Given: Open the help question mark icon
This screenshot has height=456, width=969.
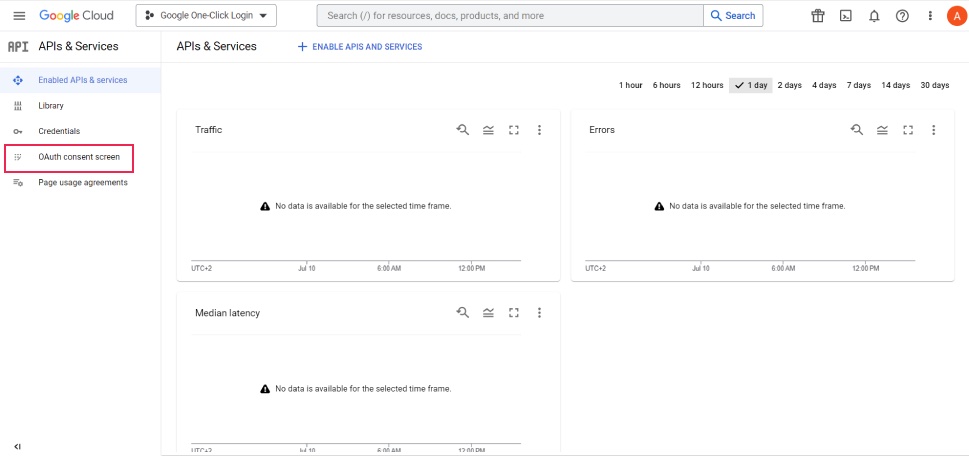Looking at the screenshot, I should pos(902,16).
